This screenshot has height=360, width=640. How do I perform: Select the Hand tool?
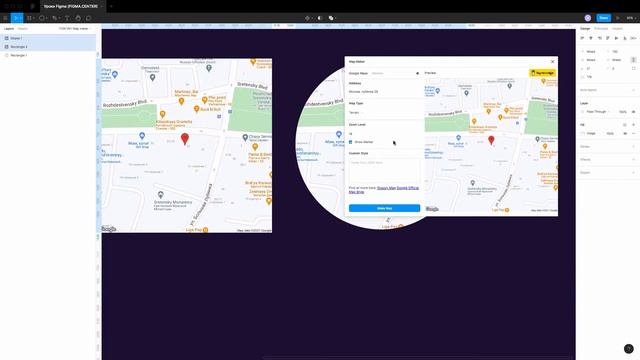click(78, 18)
